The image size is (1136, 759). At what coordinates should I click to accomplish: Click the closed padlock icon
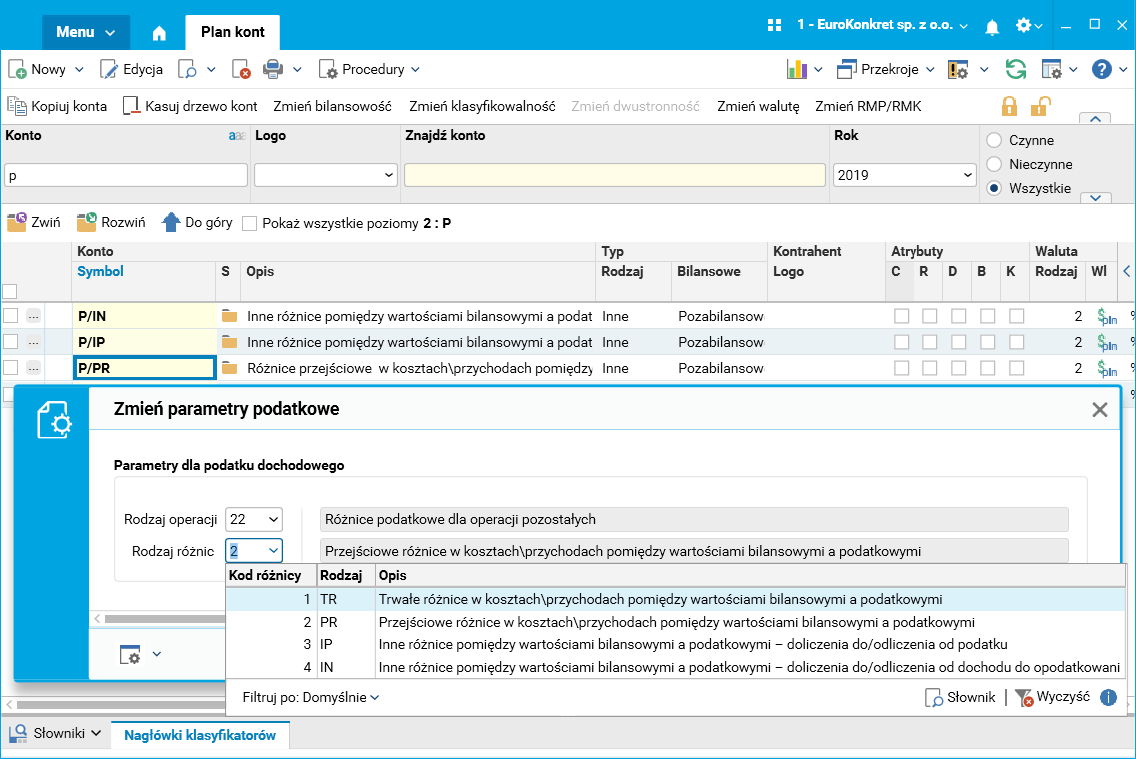coord(1010,106)
